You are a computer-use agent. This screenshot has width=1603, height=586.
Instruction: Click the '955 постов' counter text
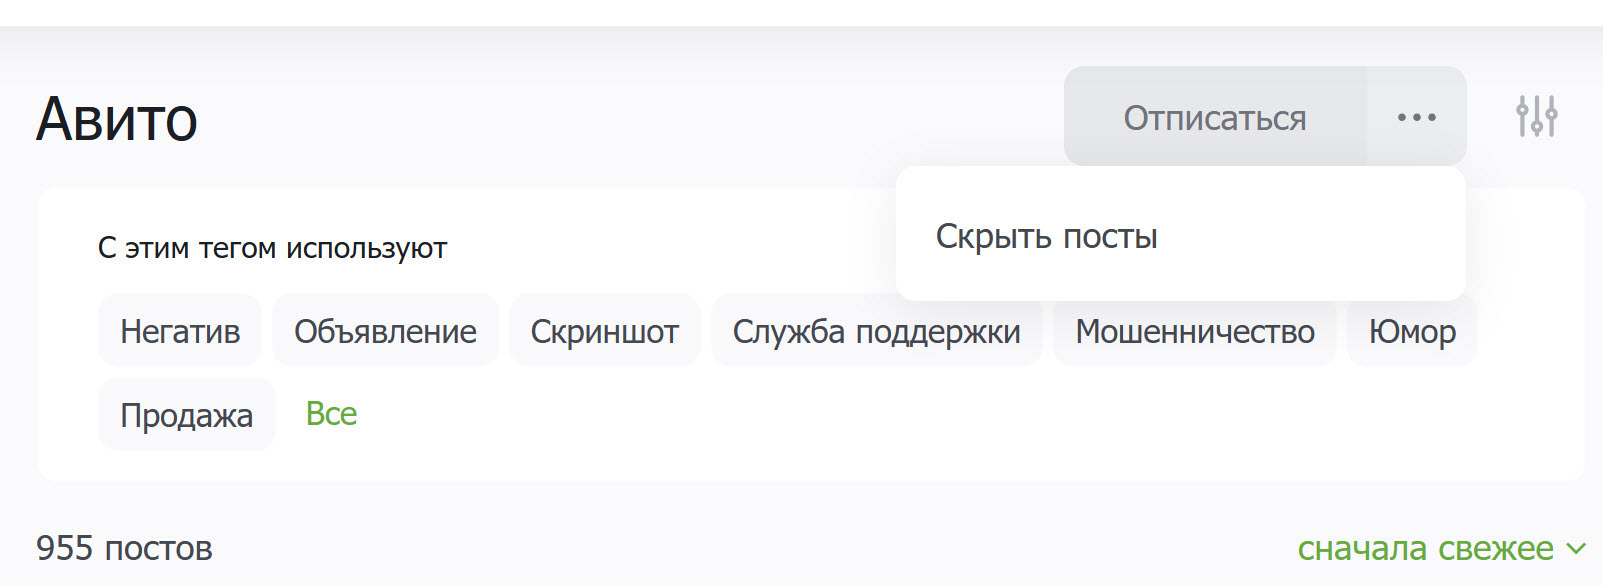coord(124,548)
